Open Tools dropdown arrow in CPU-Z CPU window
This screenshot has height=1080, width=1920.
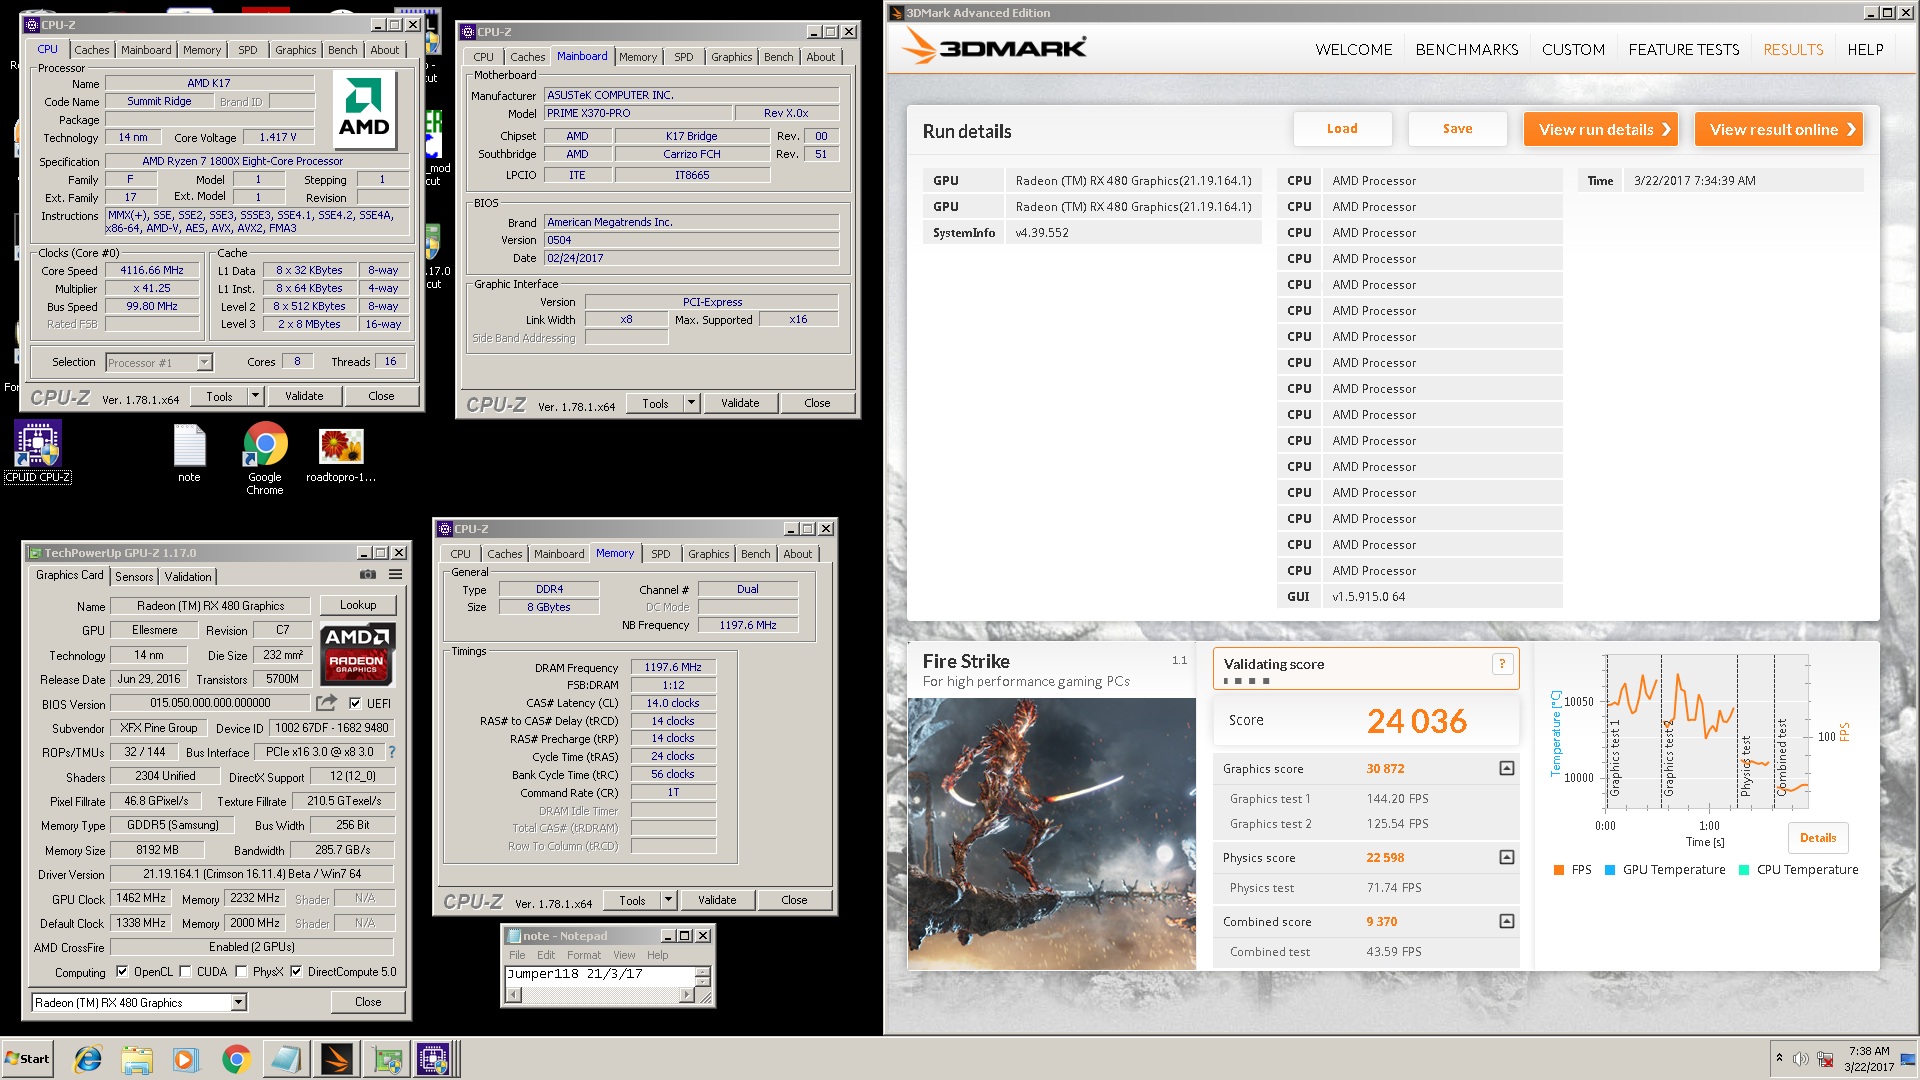coord(255,396)
